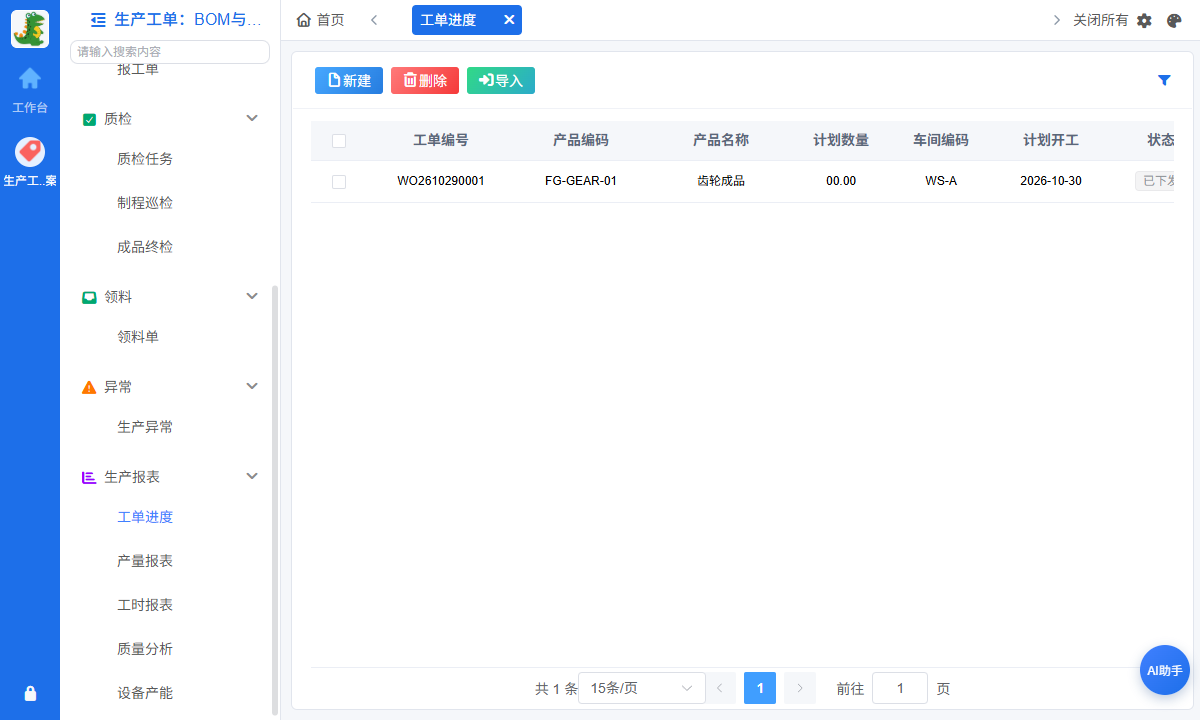Focus the 前往 page number input
Image resolution: width=1200 pixels, height=720 pixels.
[900, 688]
